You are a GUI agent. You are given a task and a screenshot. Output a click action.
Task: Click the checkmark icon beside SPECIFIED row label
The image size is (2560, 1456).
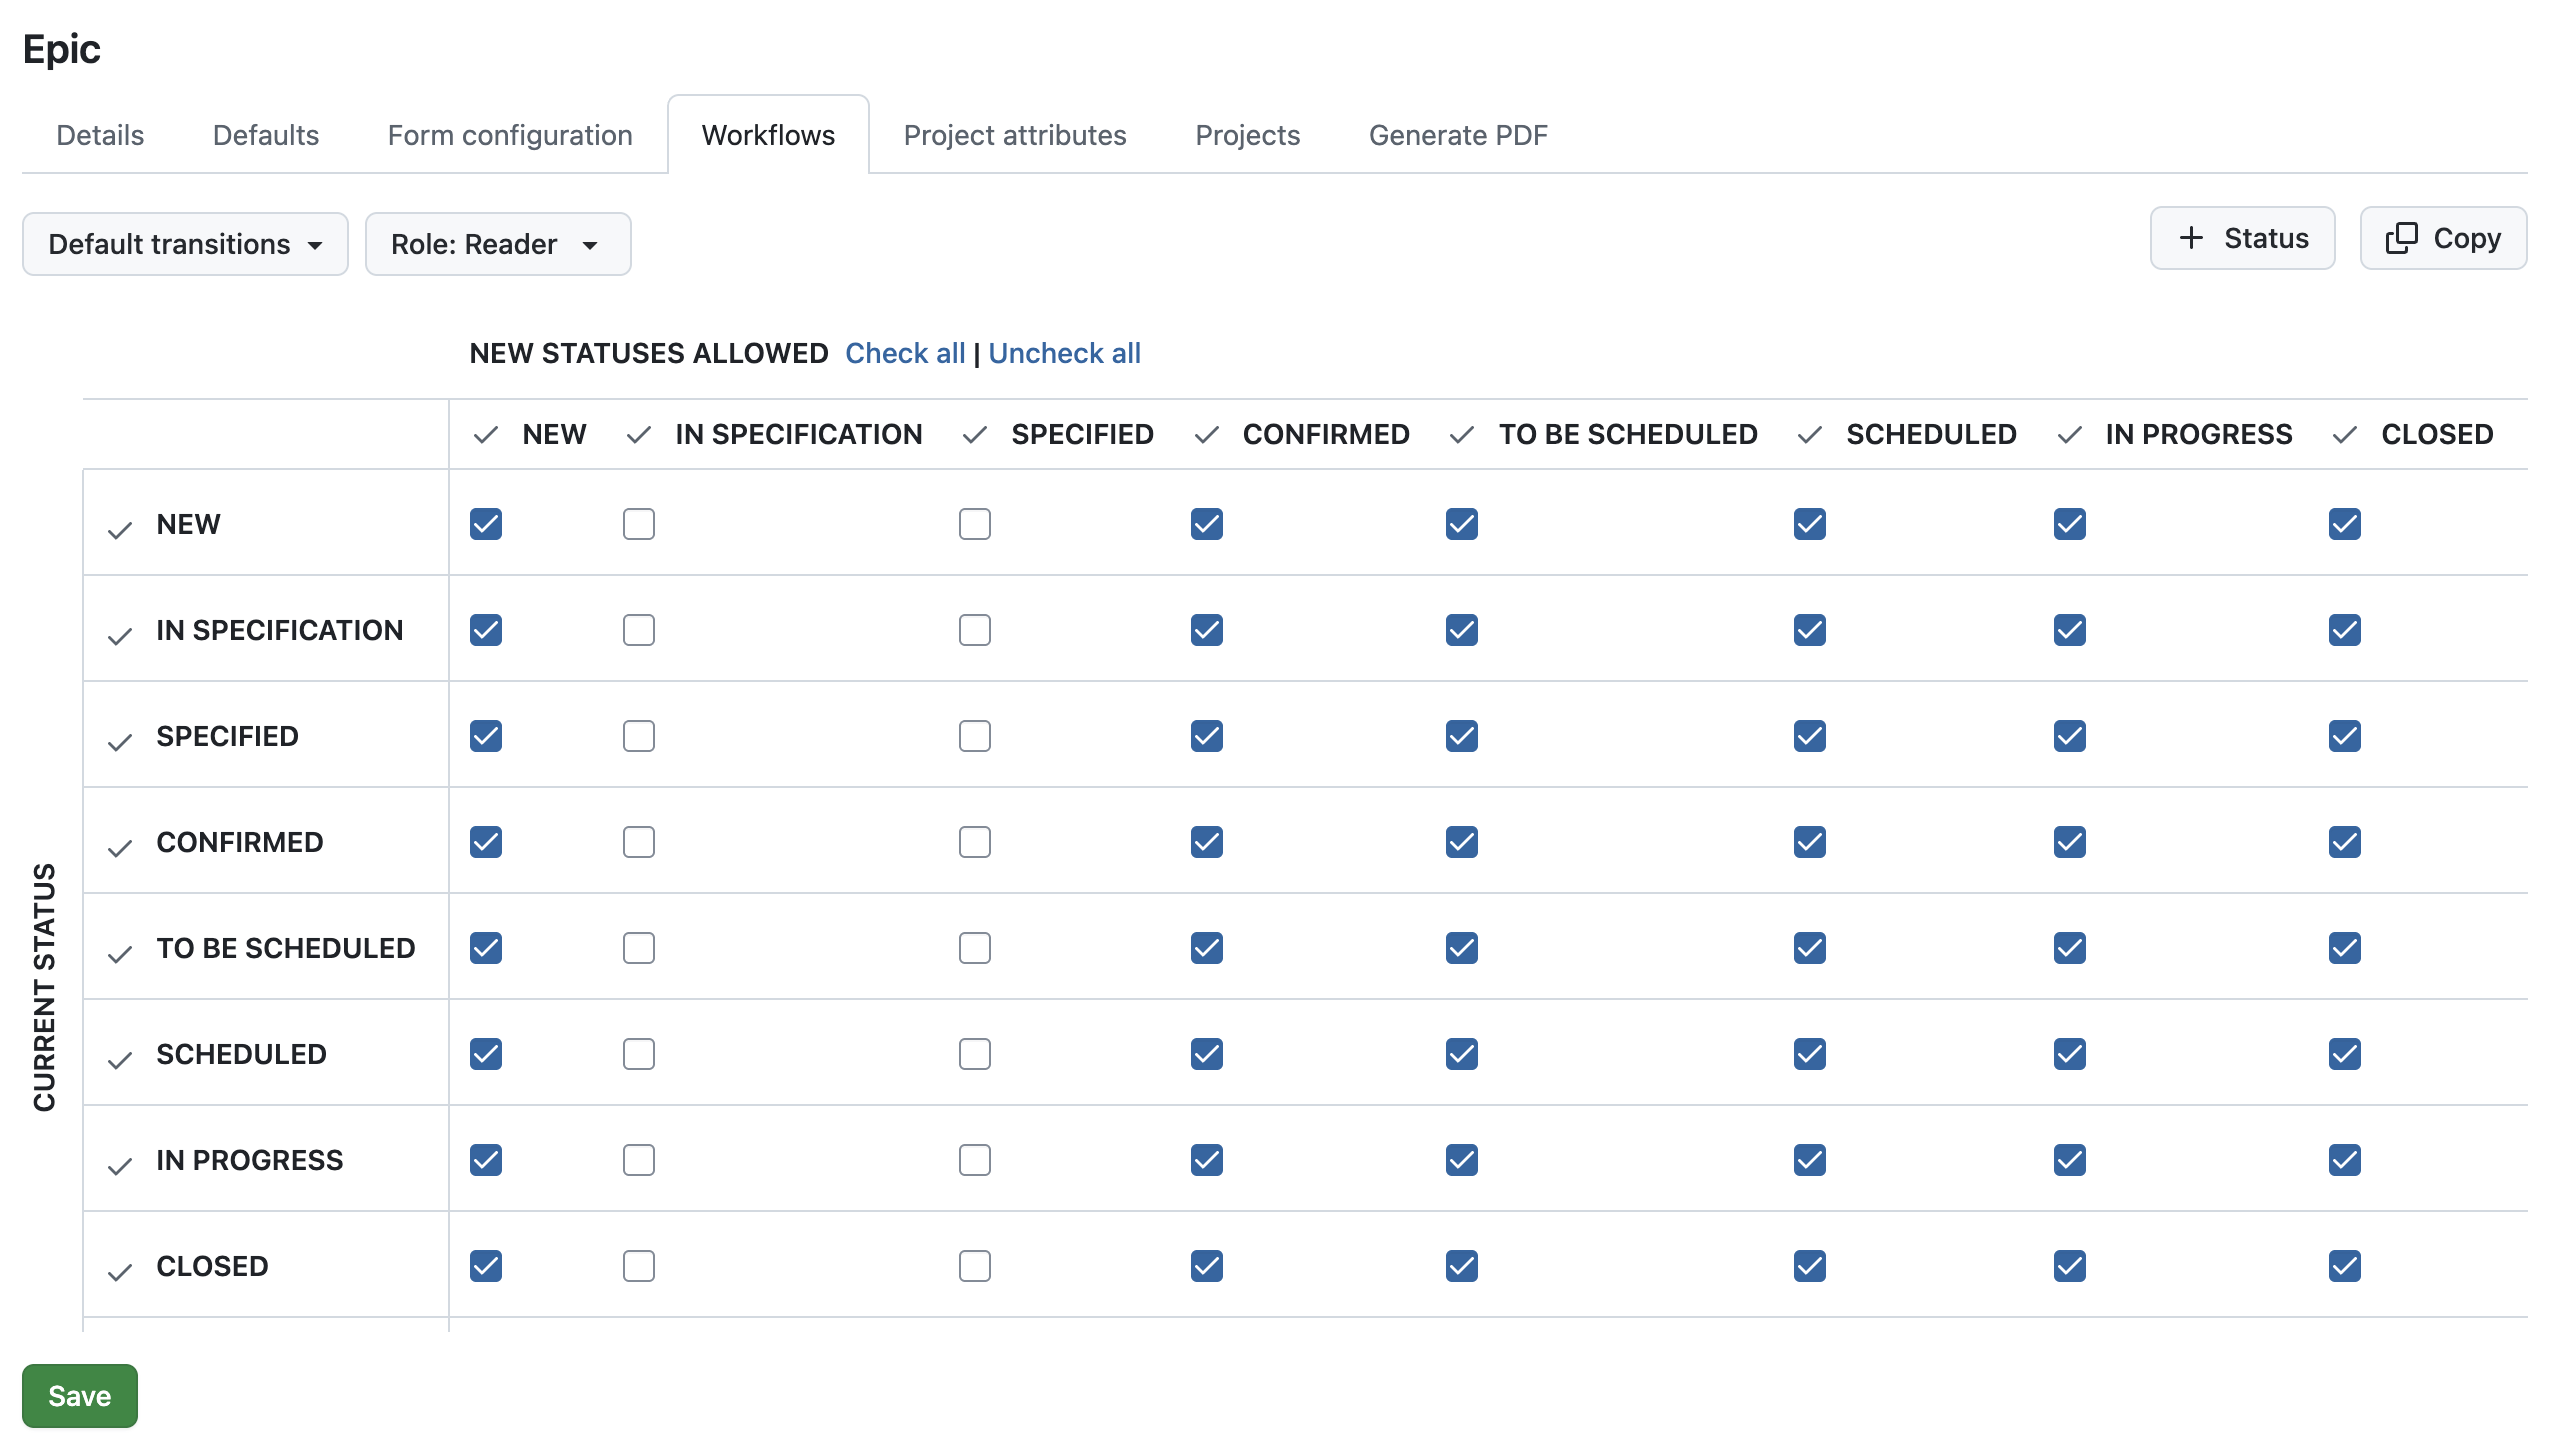coord(120,743)
